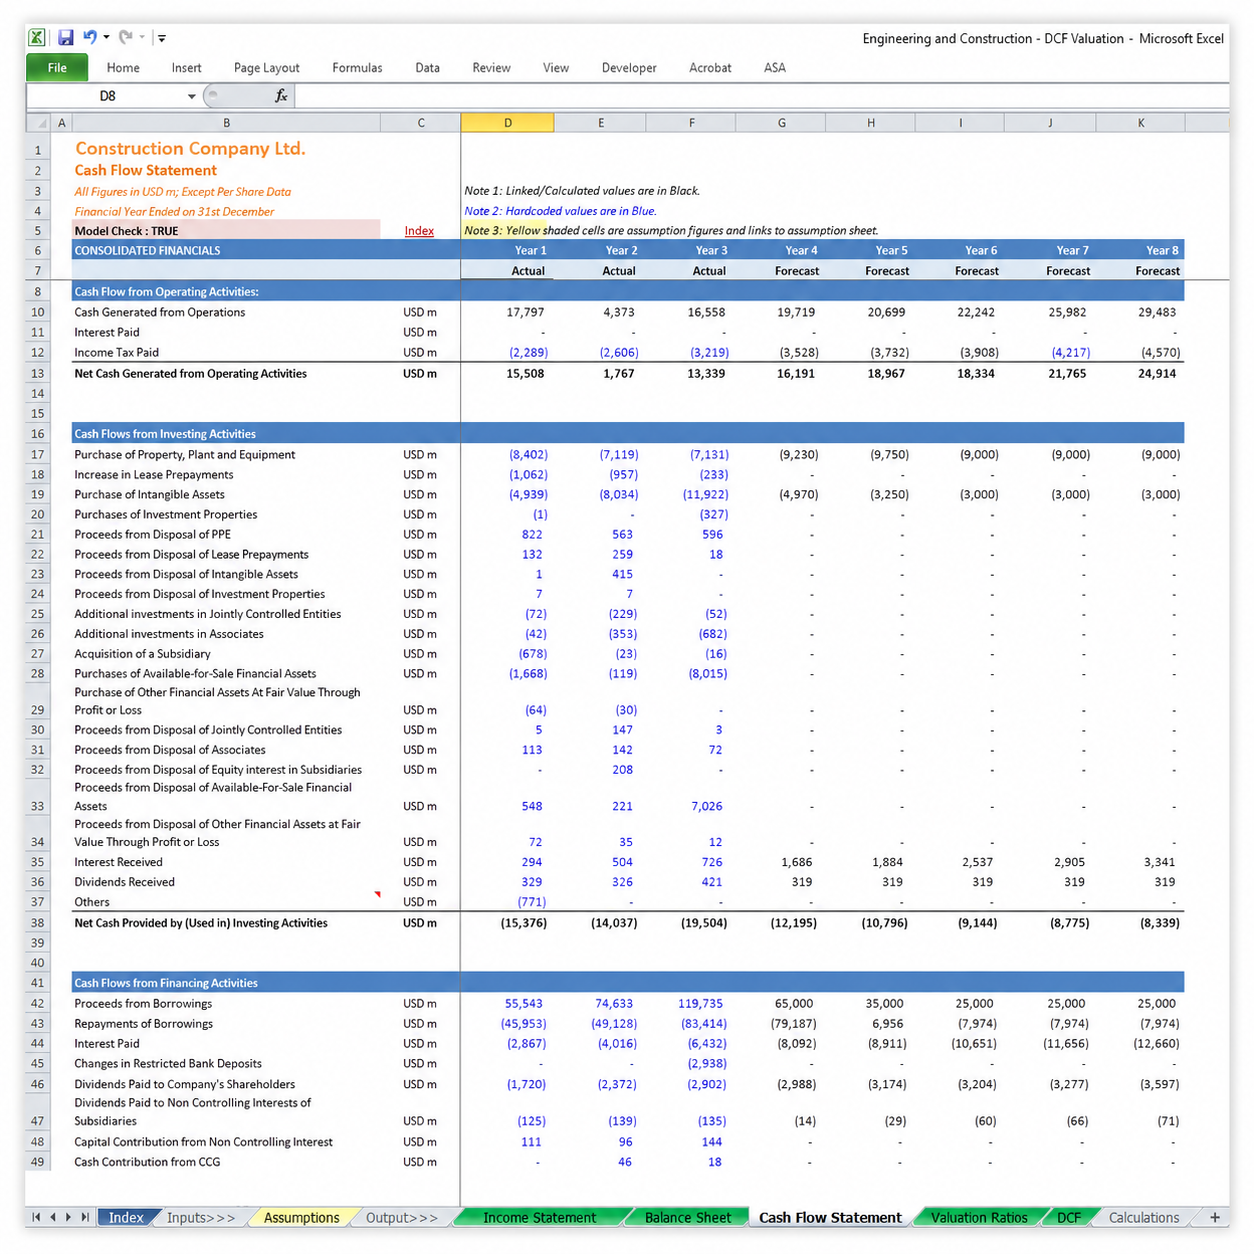
Task: Open the Insert ribbon tab
Action: [186, 68]
